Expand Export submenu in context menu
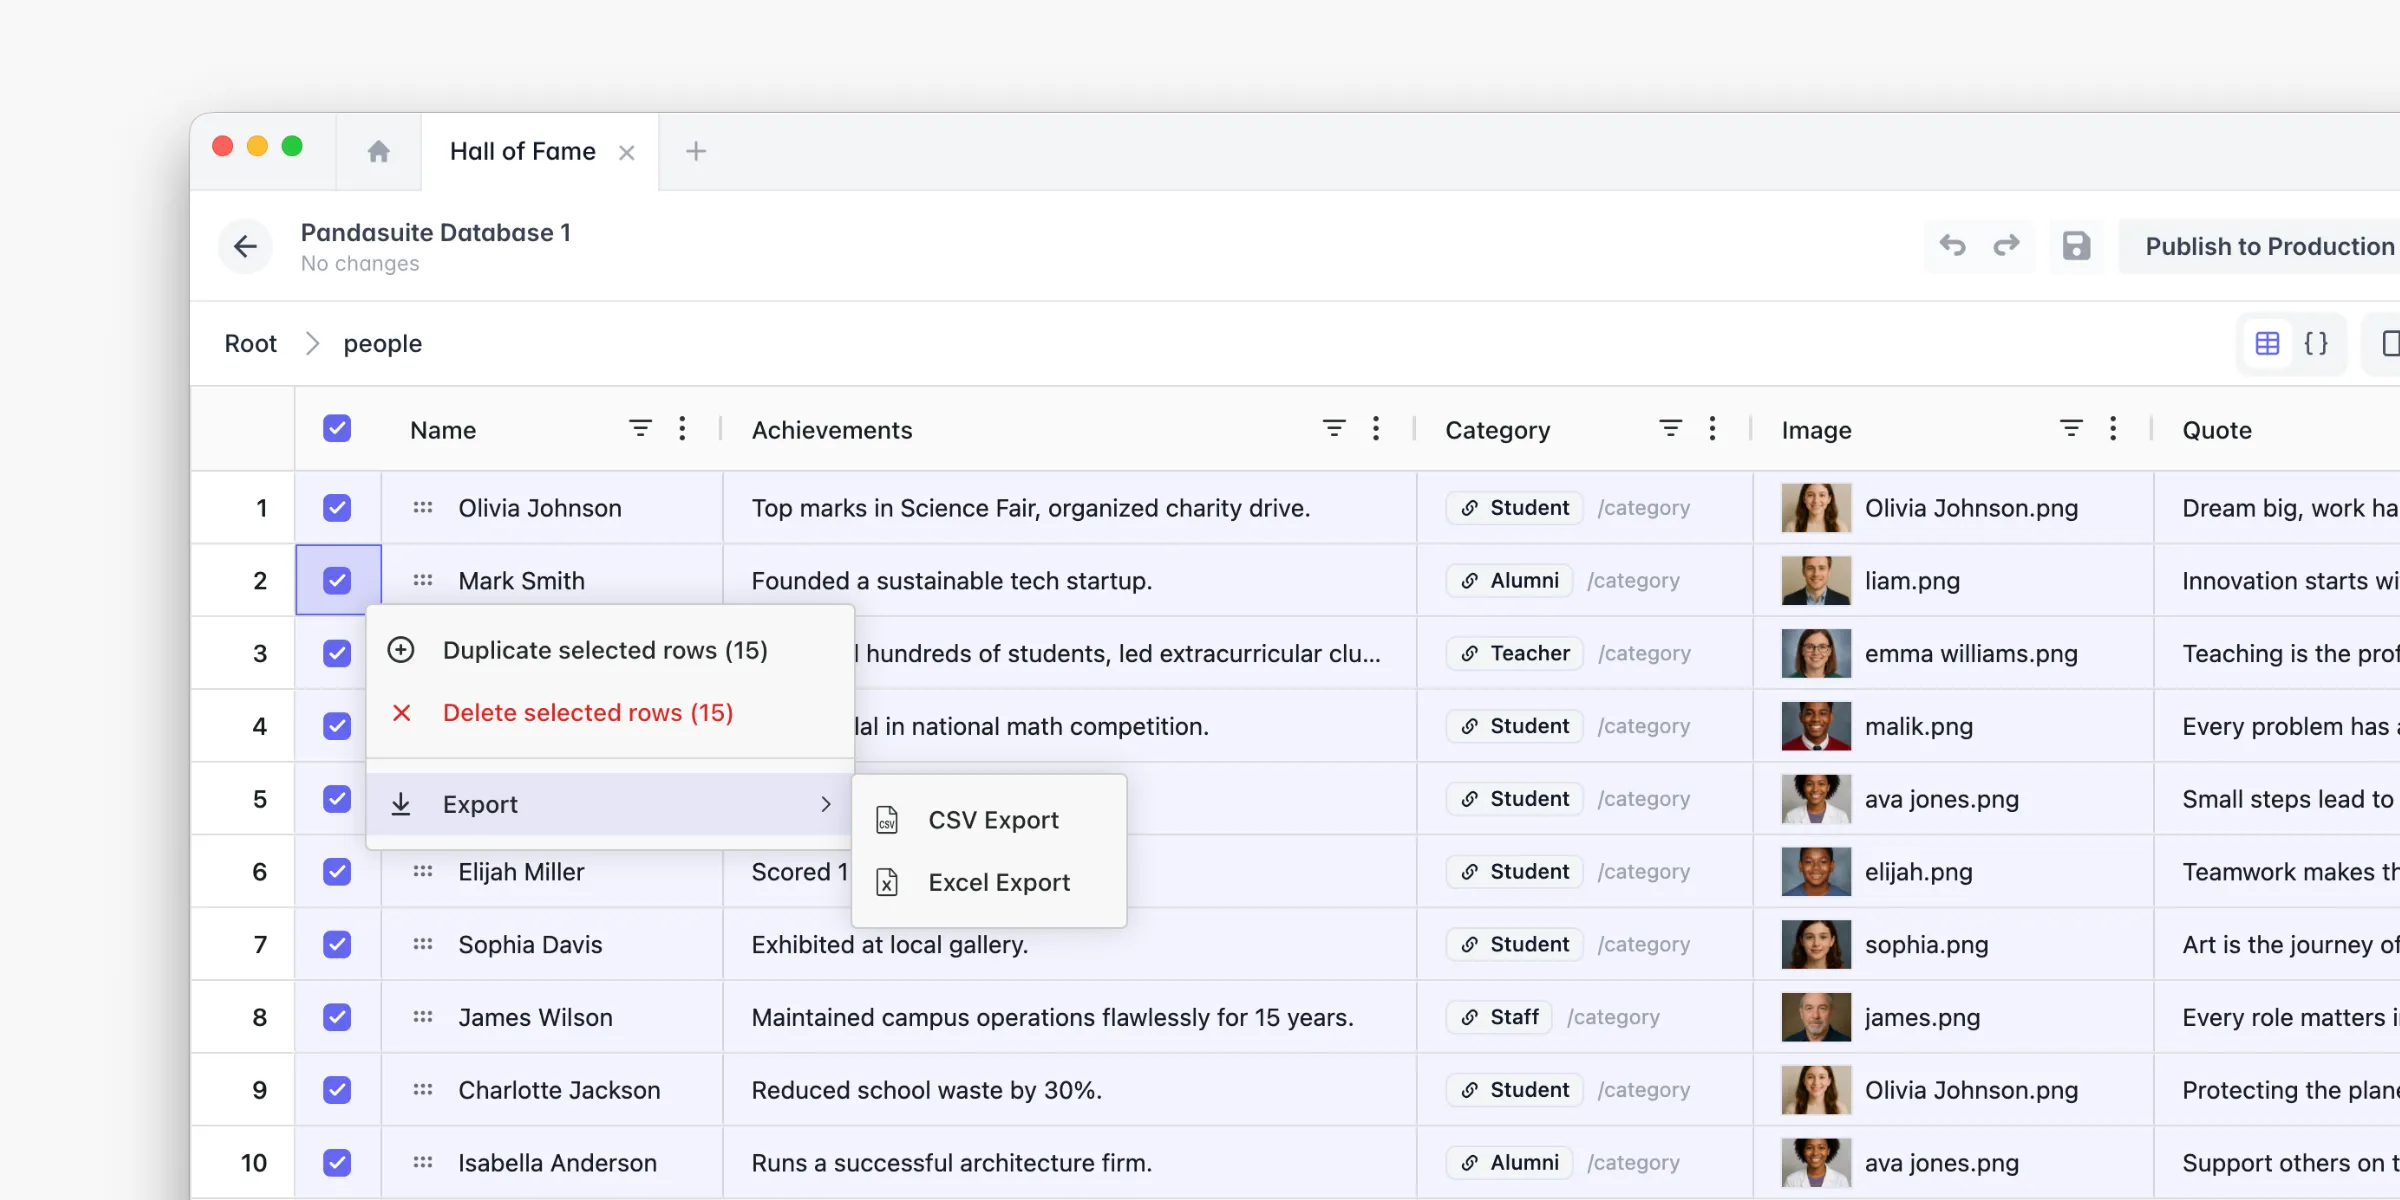 pos(610,804)
